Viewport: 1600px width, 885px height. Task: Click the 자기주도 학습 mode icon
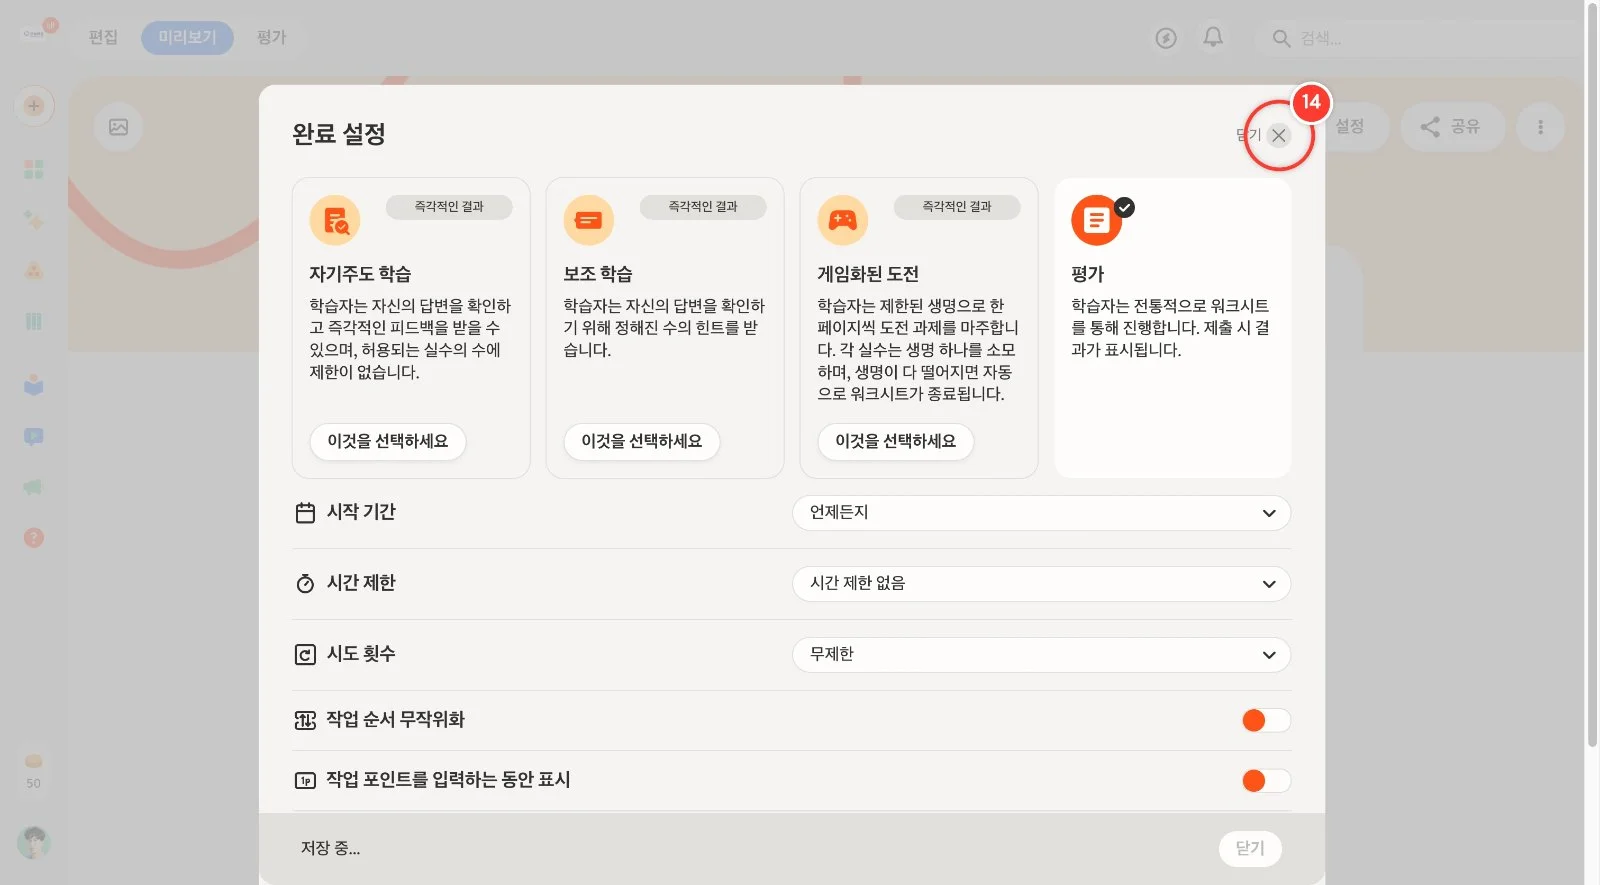[335, 220]
